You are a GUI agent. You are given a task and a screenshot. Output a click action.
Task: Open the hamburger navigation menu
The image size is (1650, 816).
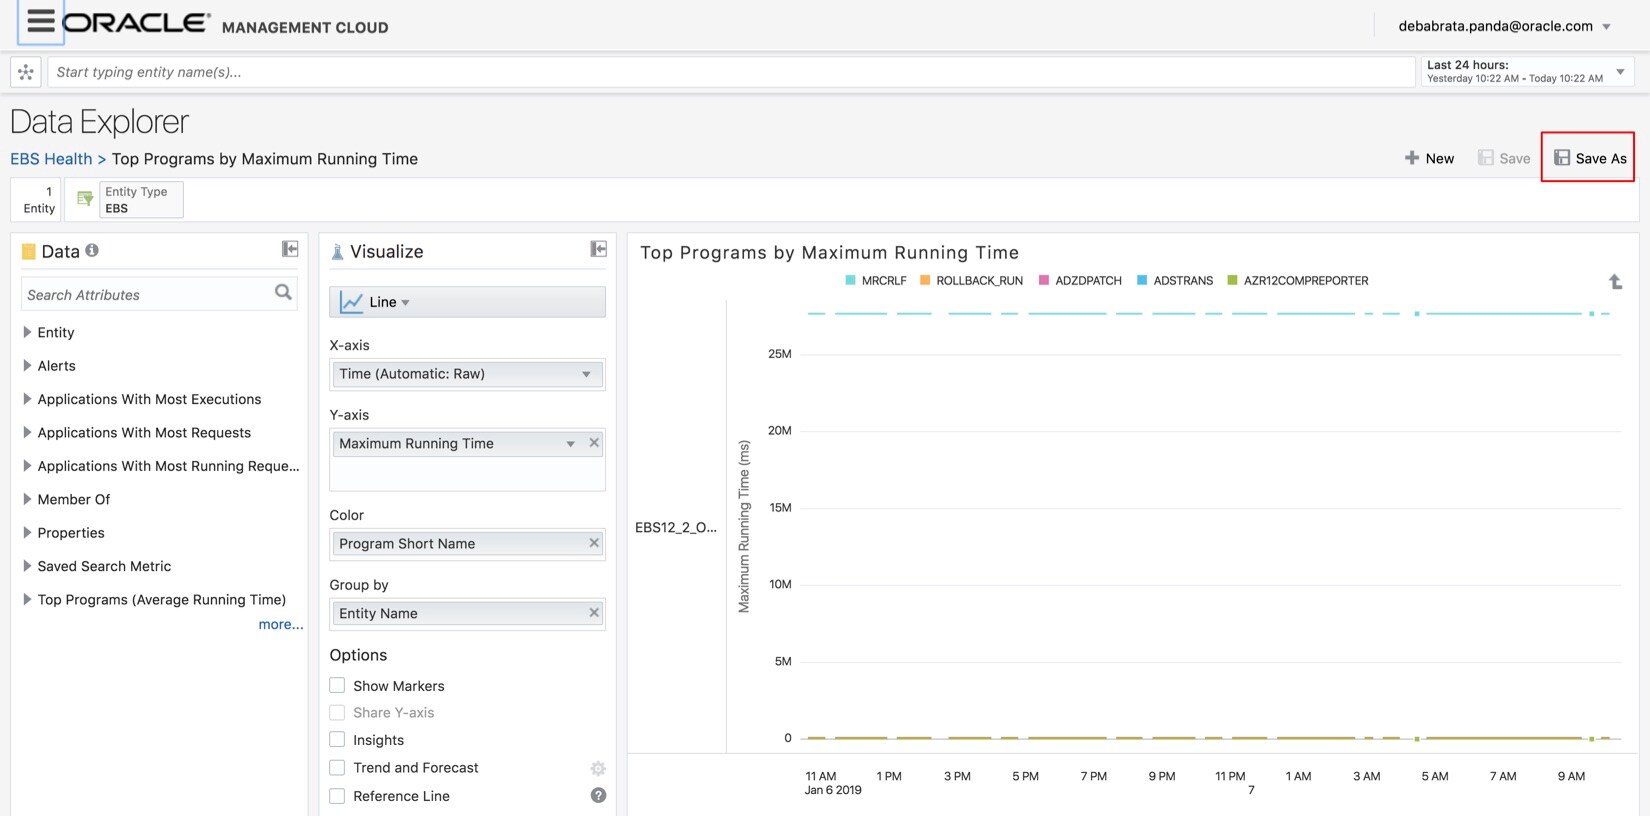[x=40, y=21]
